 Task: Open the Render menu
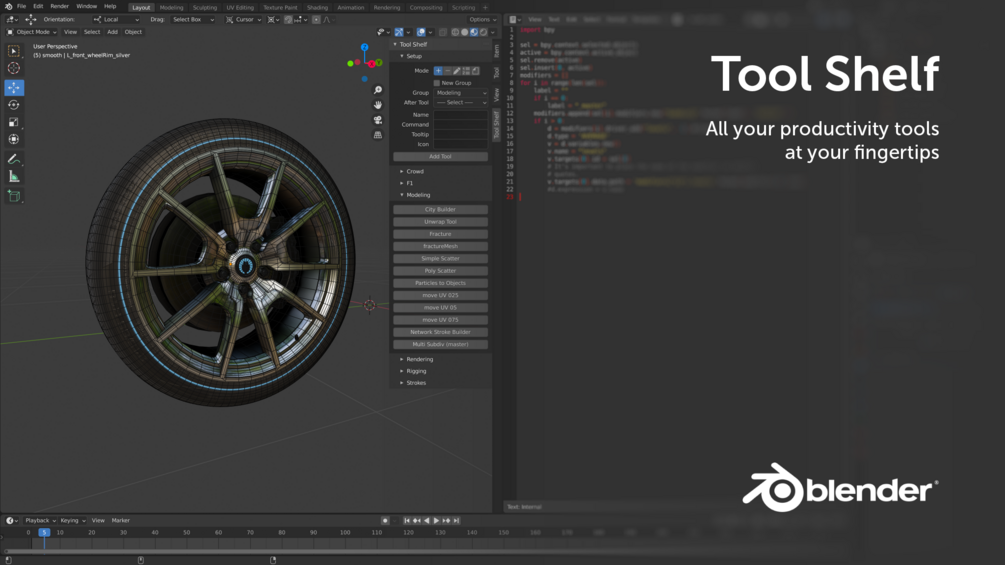60,6
